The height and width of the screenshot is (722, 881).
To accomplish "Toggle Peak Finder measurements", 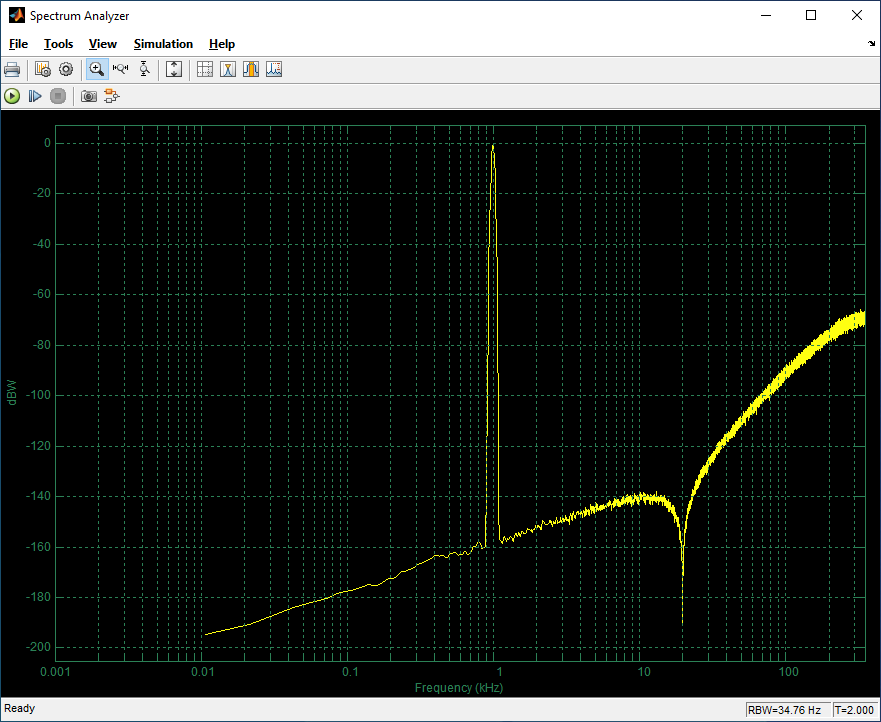I will point(228,70).
